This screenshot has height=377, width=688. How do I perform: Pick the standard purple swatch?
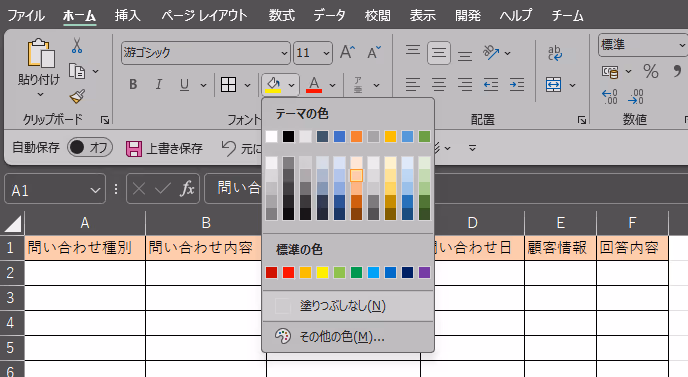click(x=424, y=273)
